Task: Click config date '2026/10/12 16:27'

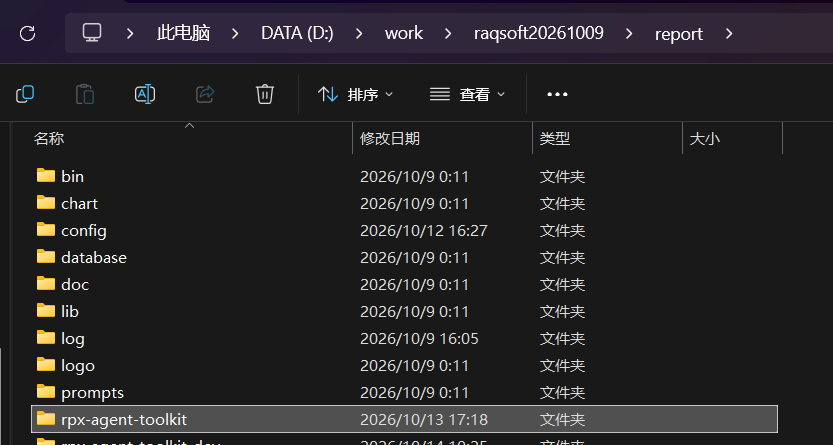Action: point(424,230)
